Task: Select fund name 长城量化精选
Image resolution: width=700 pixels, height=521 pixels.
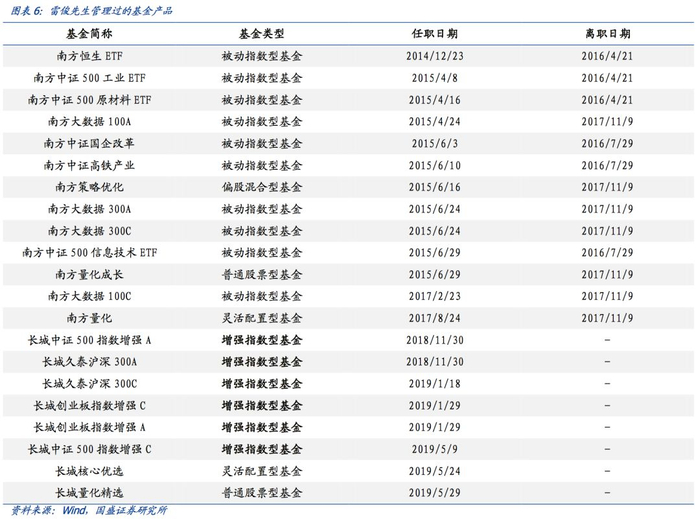Action: click(89, 493)
